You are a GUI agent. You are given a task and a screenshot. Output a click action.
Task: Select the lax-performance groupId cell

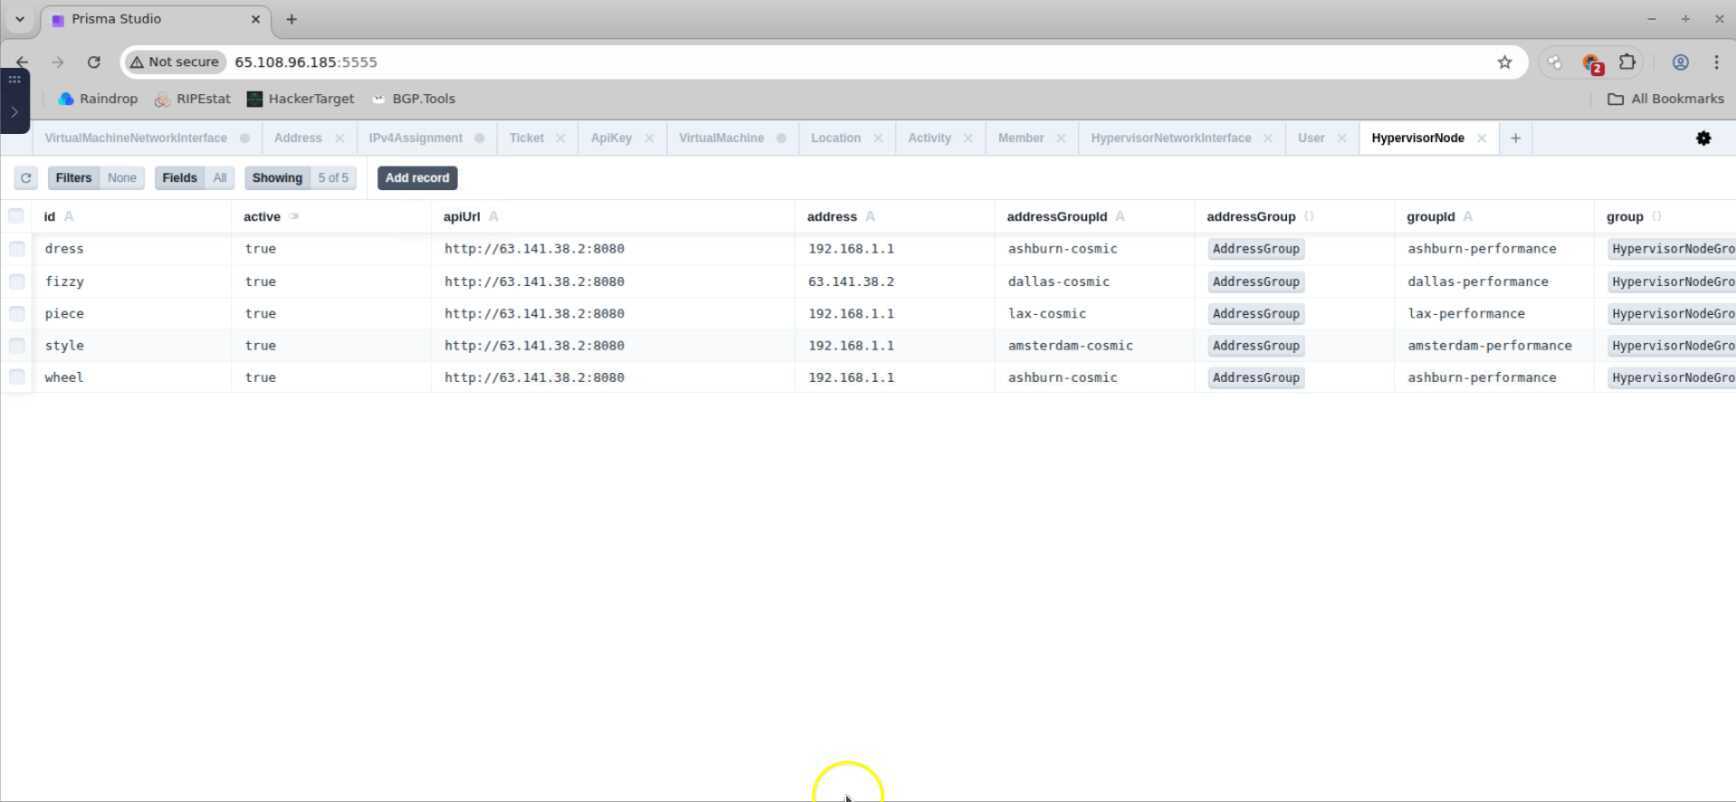coord(1495,314)
